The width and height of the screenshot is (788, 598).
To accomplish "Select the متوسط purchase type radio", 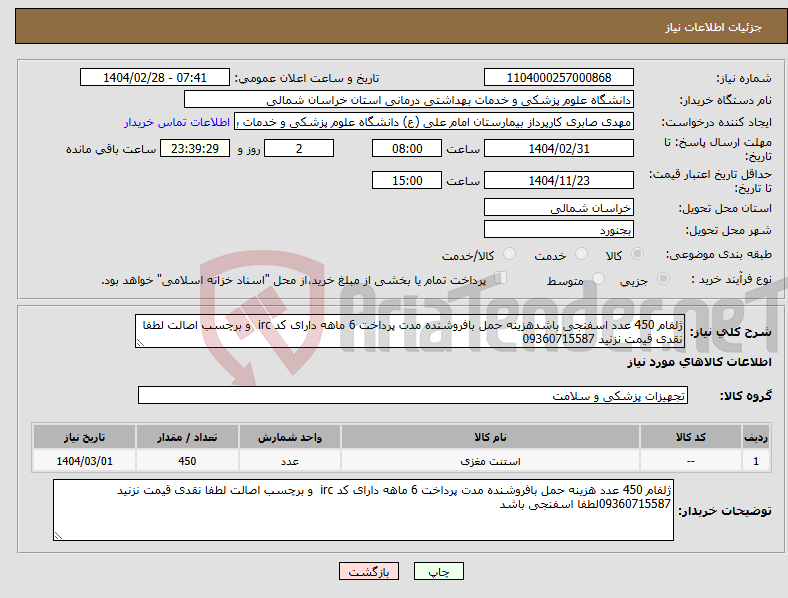I will 599,278.
